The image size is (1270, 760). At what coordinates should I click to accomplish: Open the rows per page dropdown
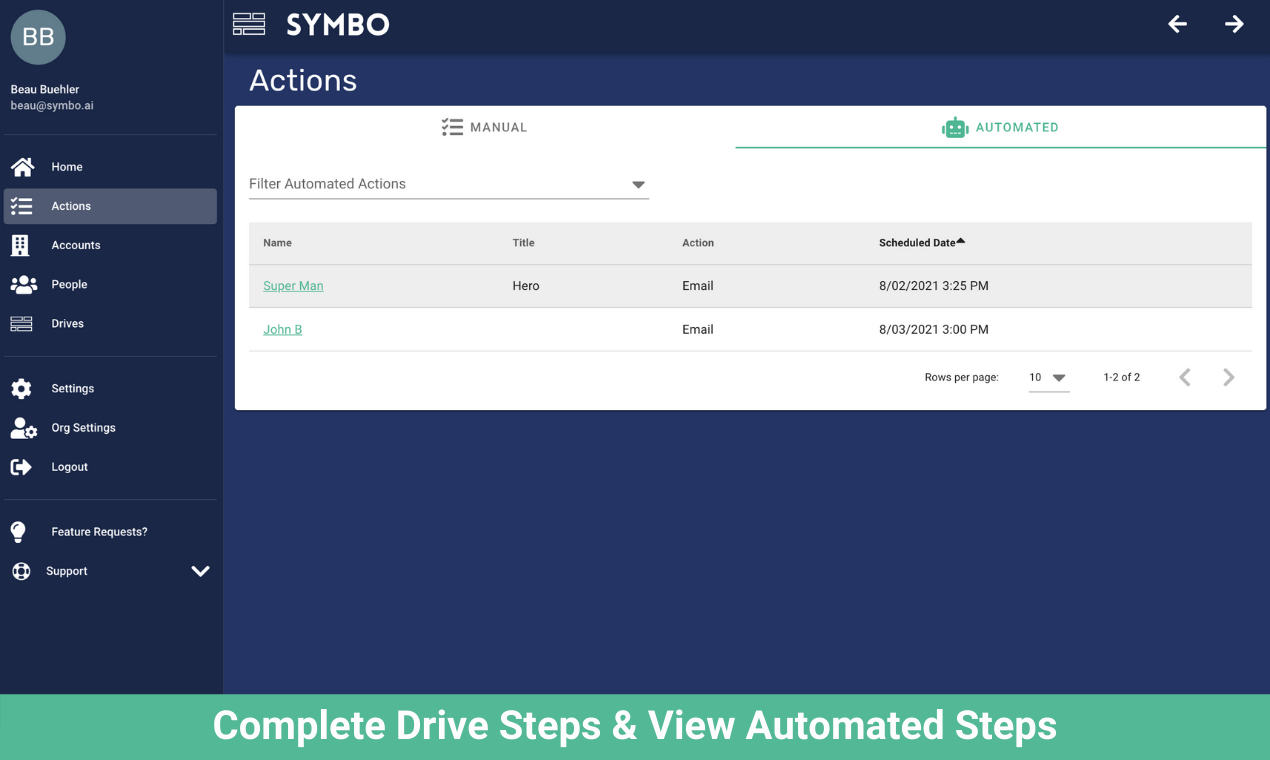click(x=1048, y=378)
